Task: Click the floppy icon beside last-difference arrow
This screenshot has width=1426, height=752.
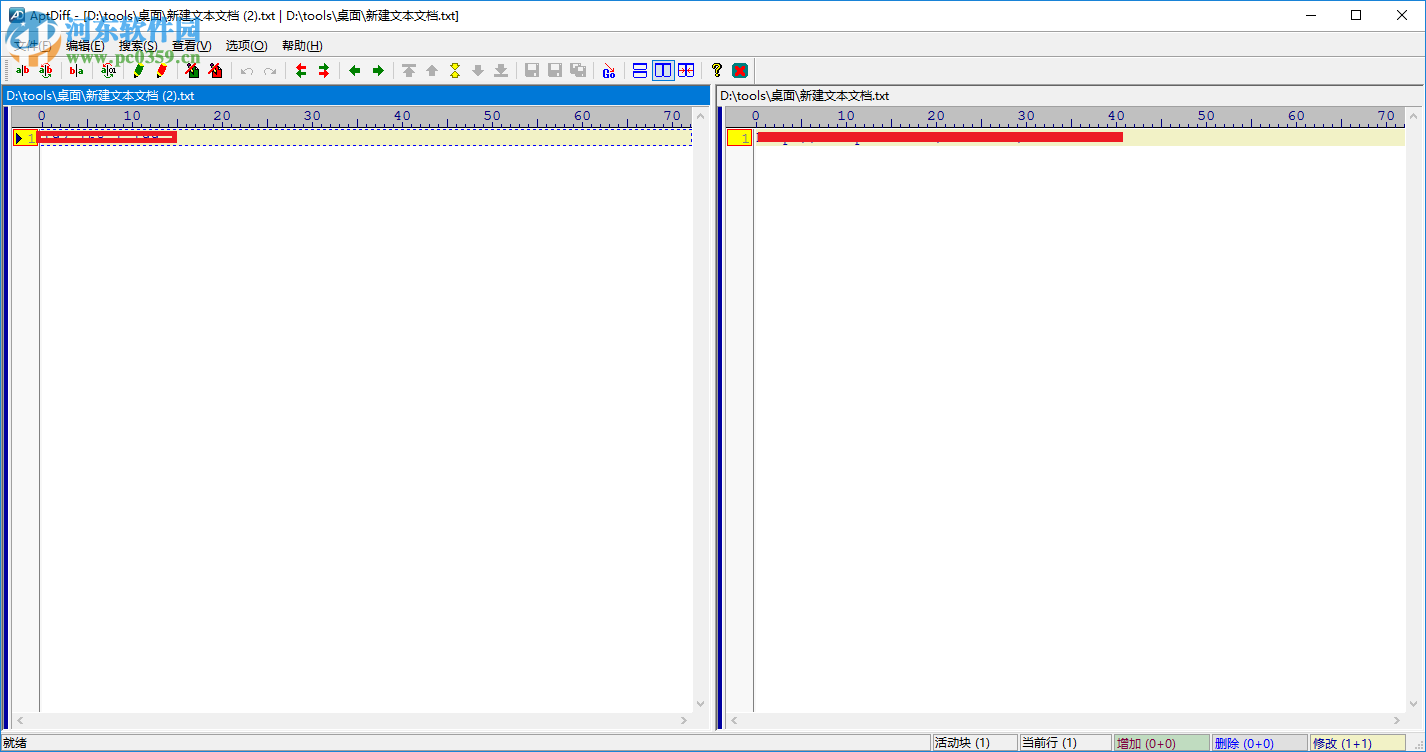Action: pos(532,70)
